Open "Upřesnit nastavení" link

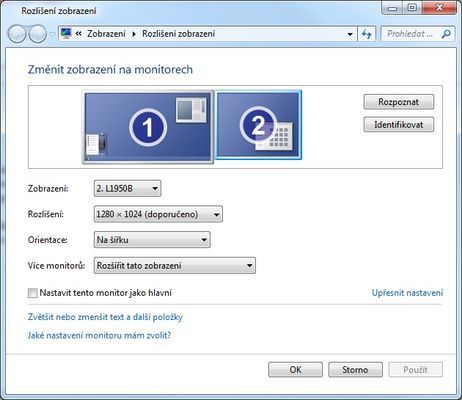coord(407,293)
